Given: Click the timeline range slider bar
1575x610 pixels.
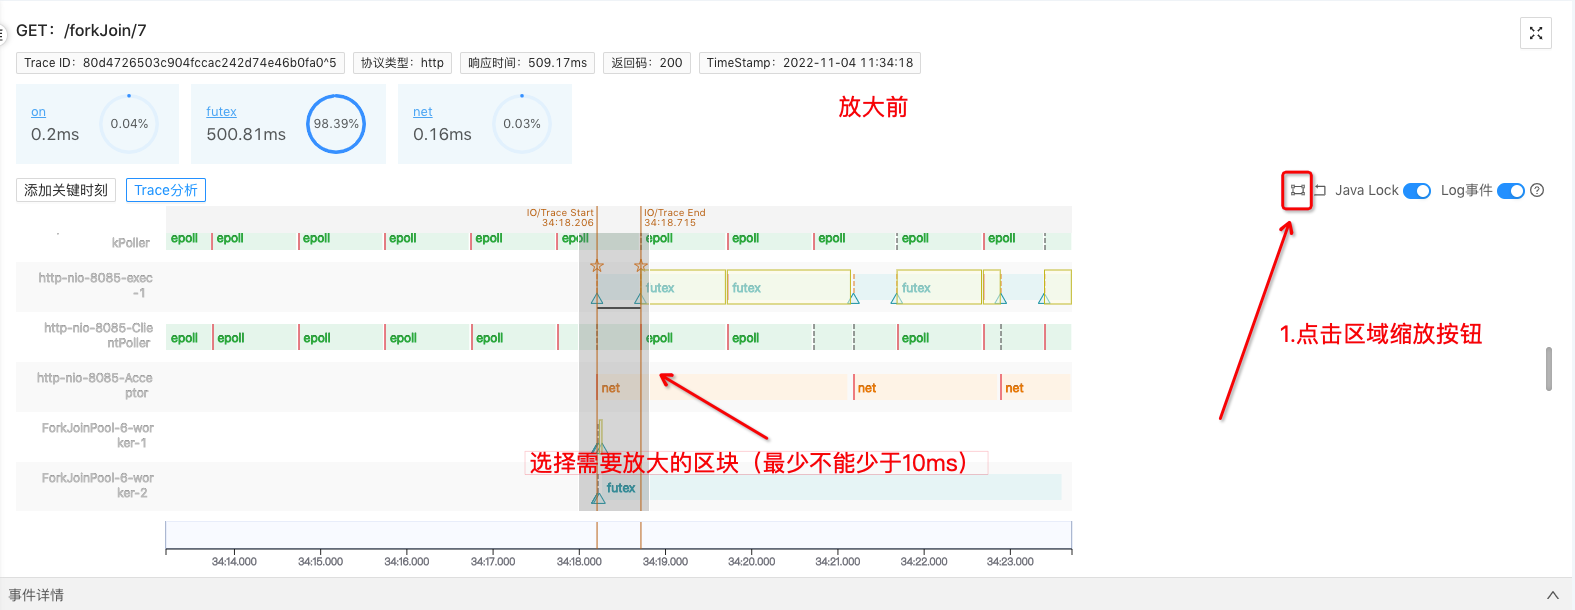Looking at the screenshot, I should (x=618, y=535).
